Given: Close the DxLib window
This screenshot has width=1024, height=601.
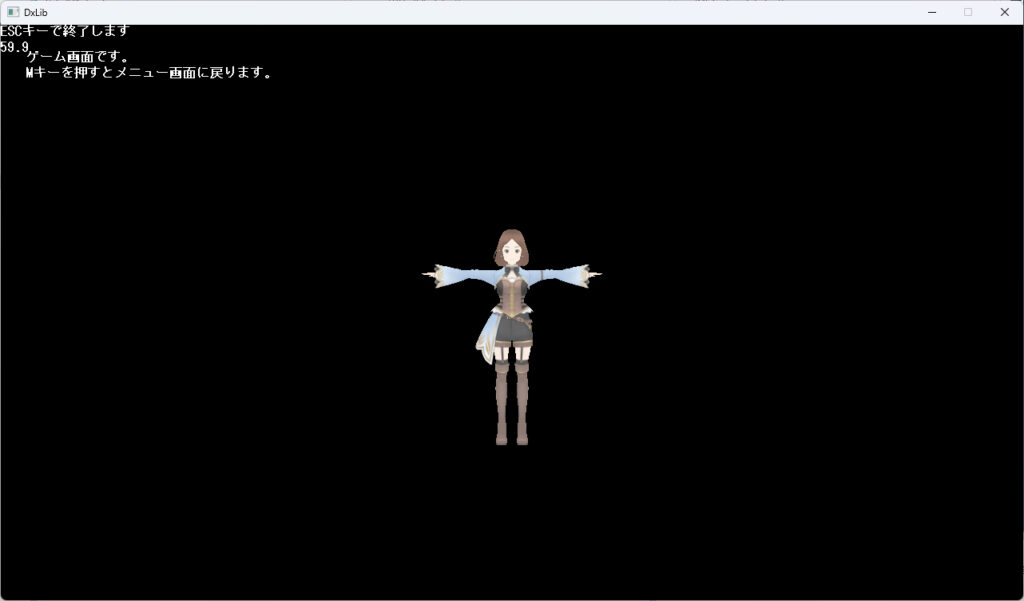Looking at the screenshot, I should click(x=1004, y=12).
